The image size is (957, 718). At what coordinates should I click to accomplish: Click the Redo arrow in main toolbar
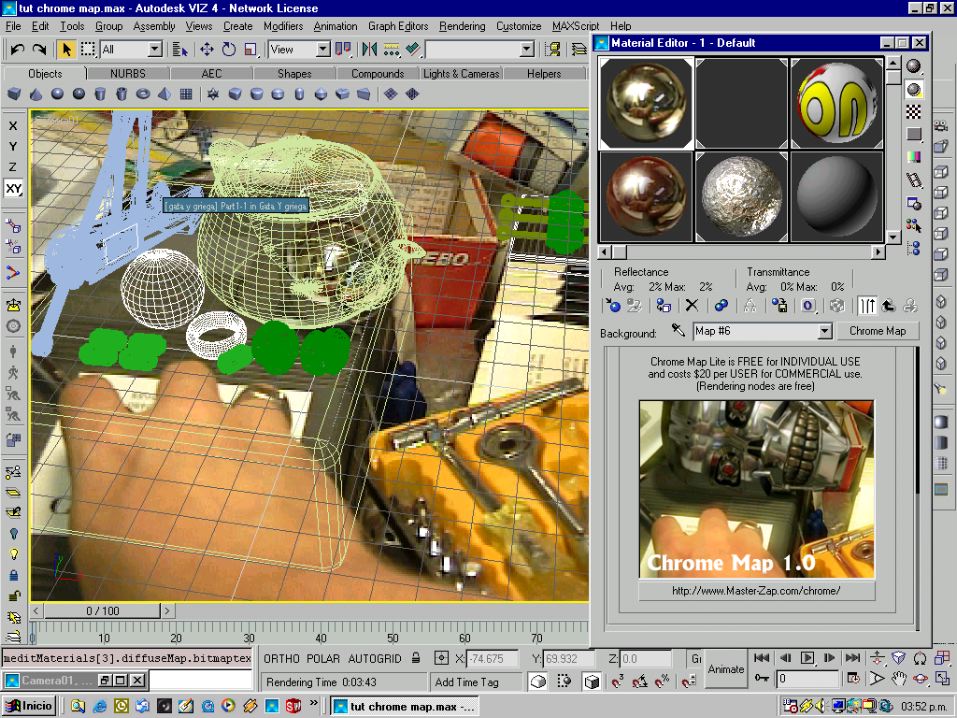click(40, 49)
